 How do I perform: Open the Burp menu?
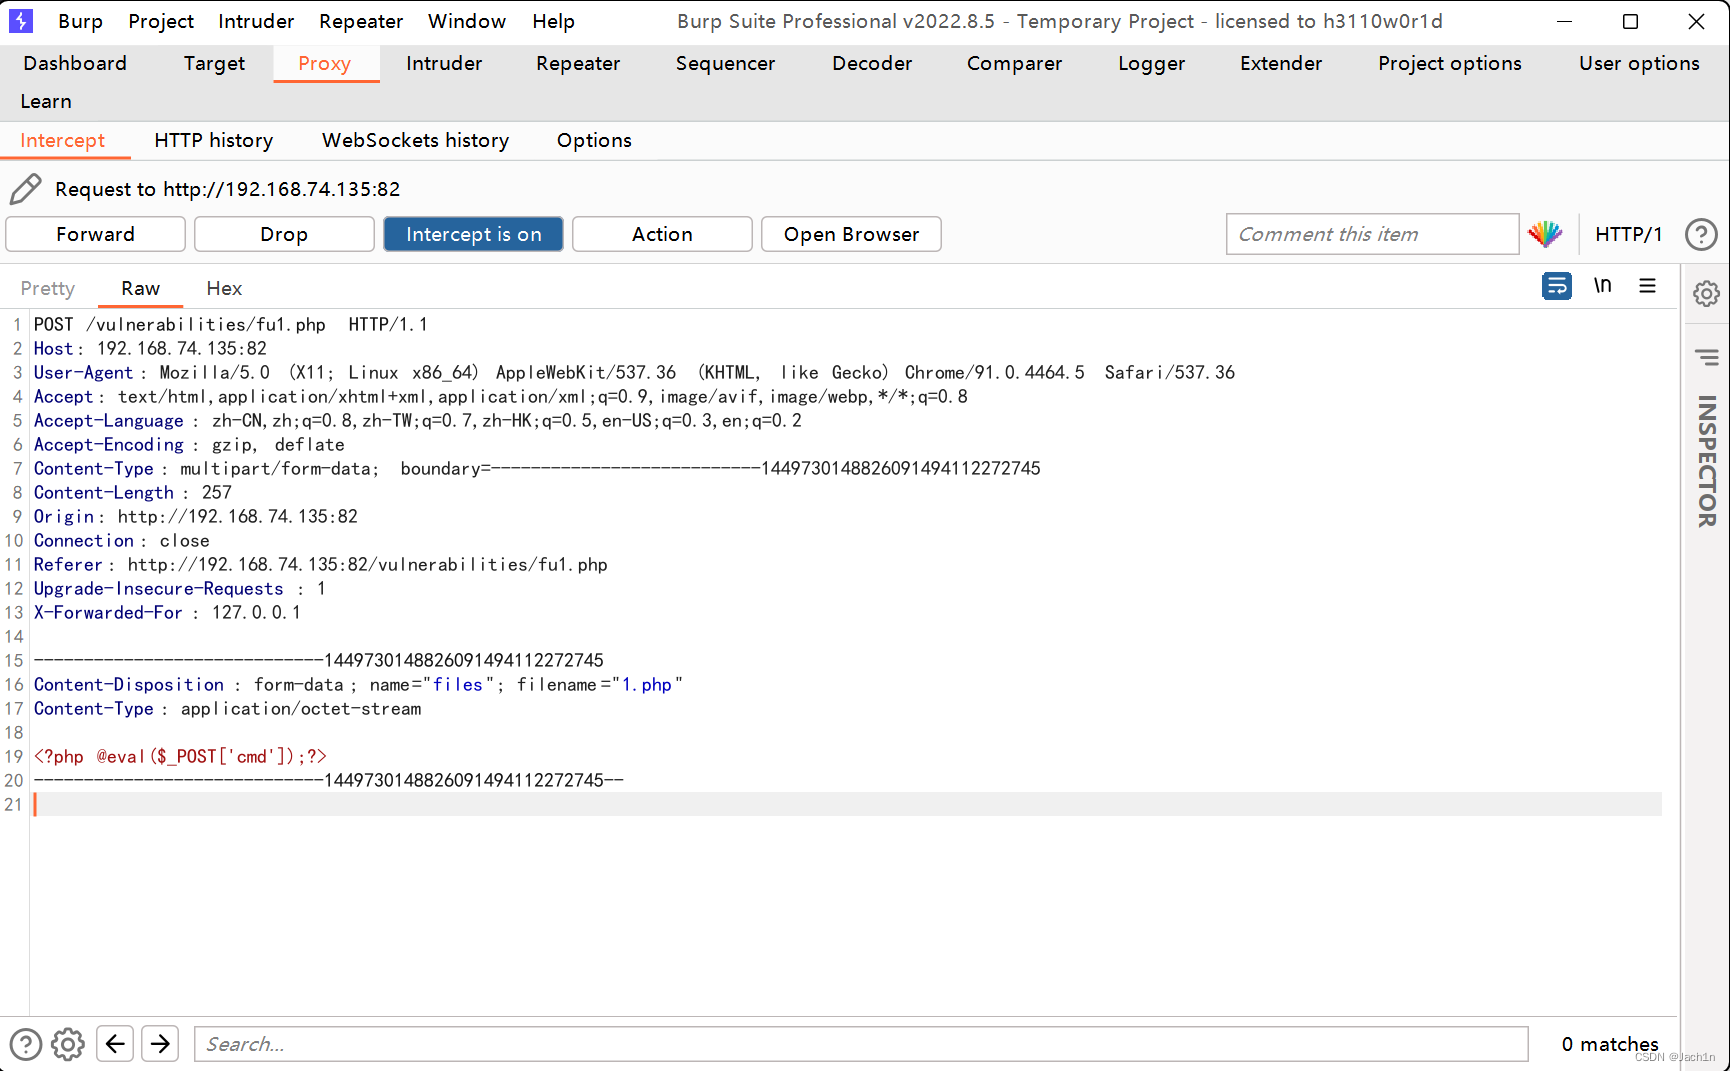coord(80,21)
